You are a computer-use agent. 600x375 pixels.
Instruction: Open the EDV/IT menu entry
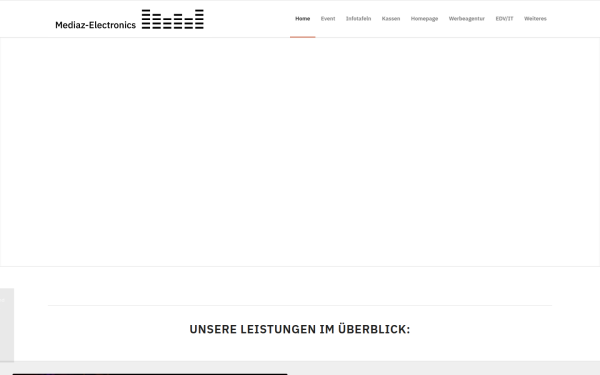click(504, 18)
